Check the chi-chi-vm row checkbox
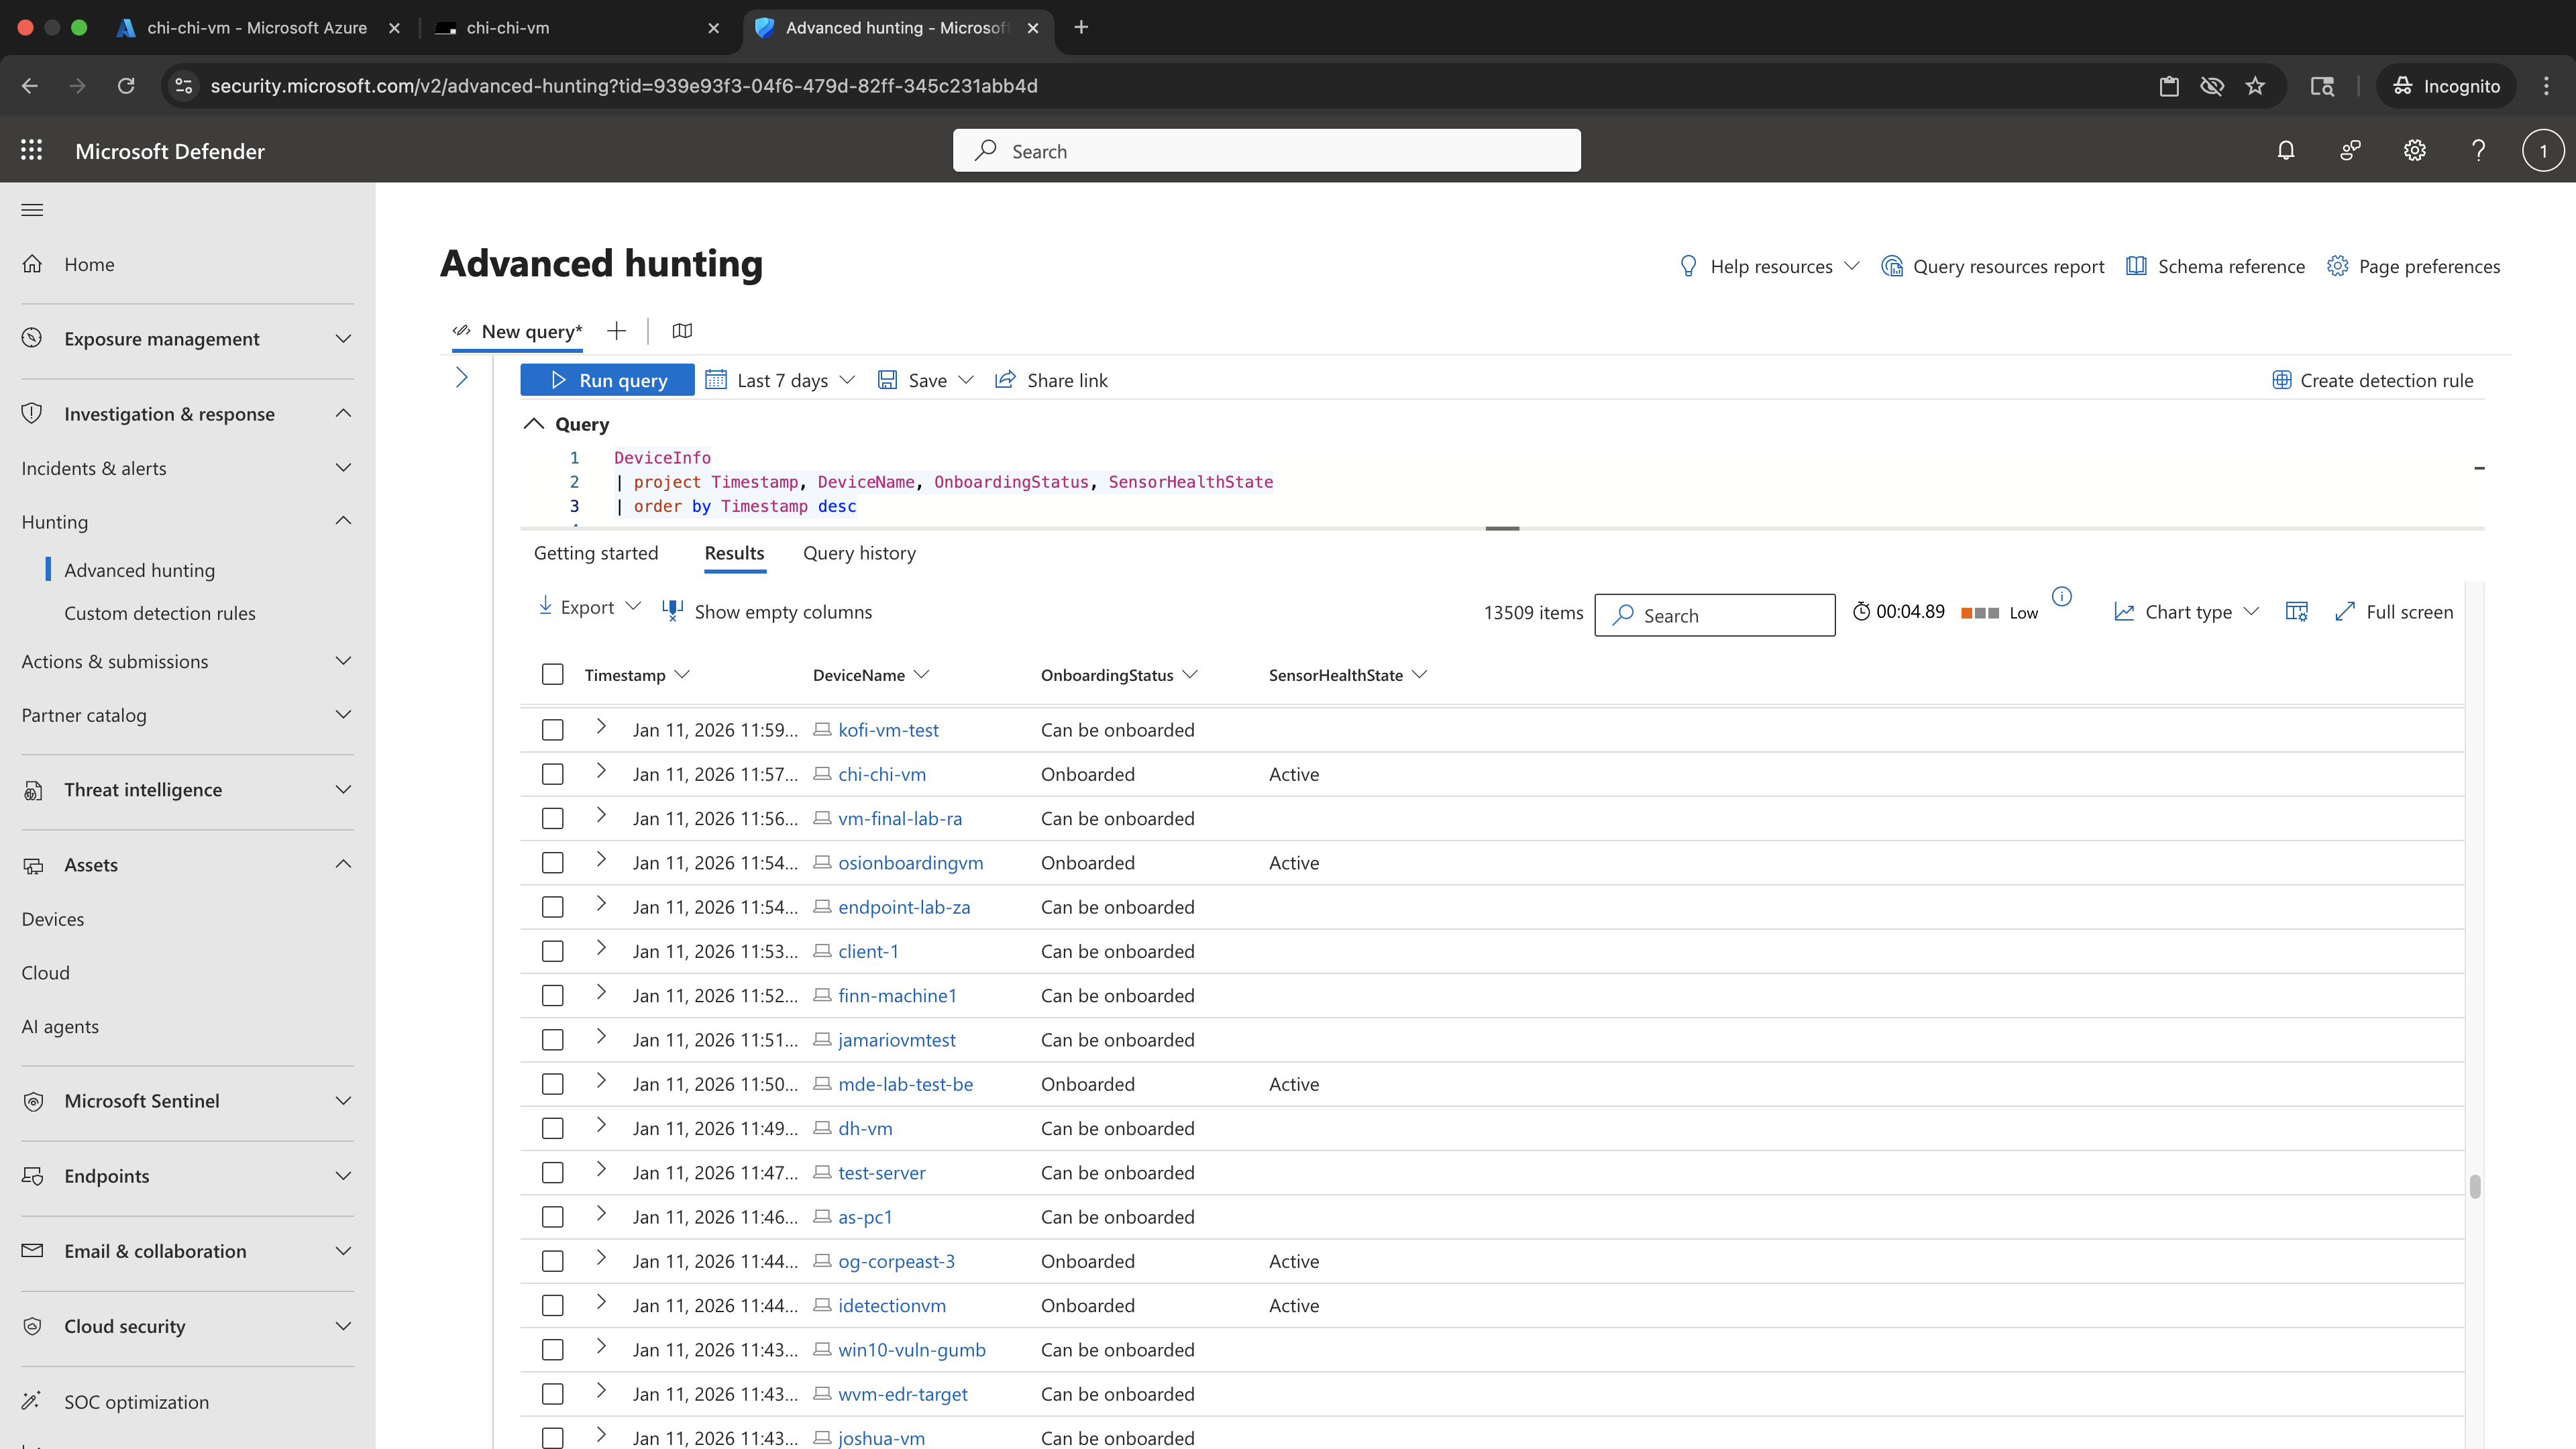Viewport: 2576px width, 1449px height. 552,774
